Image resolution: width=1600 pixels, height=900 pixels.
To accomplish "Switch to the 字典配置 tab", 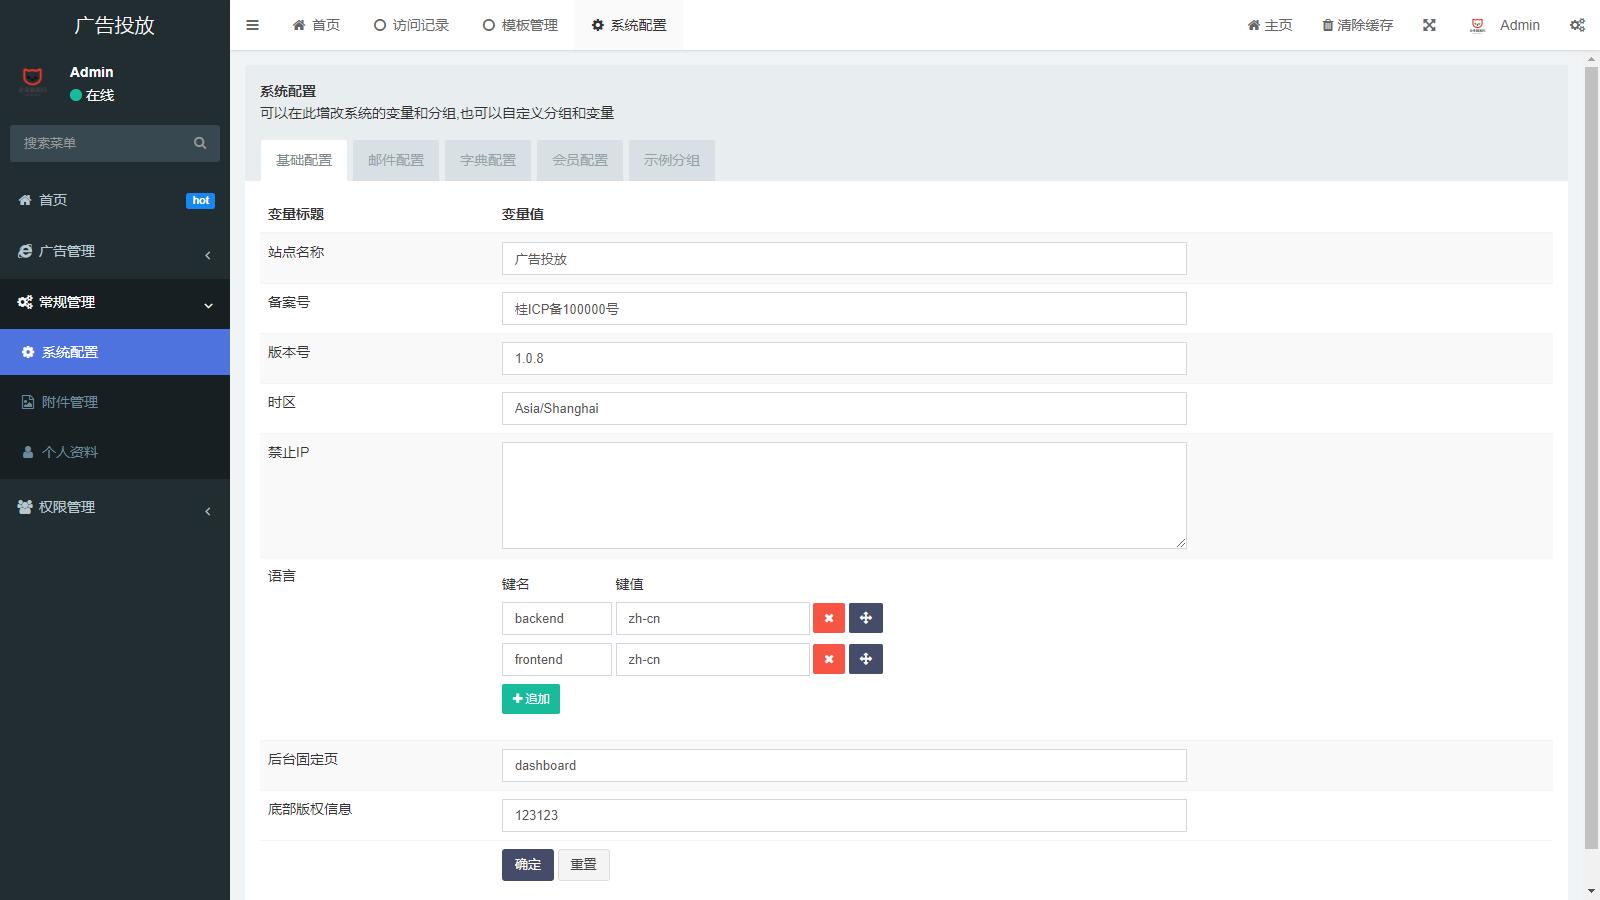I will (488, 160).
